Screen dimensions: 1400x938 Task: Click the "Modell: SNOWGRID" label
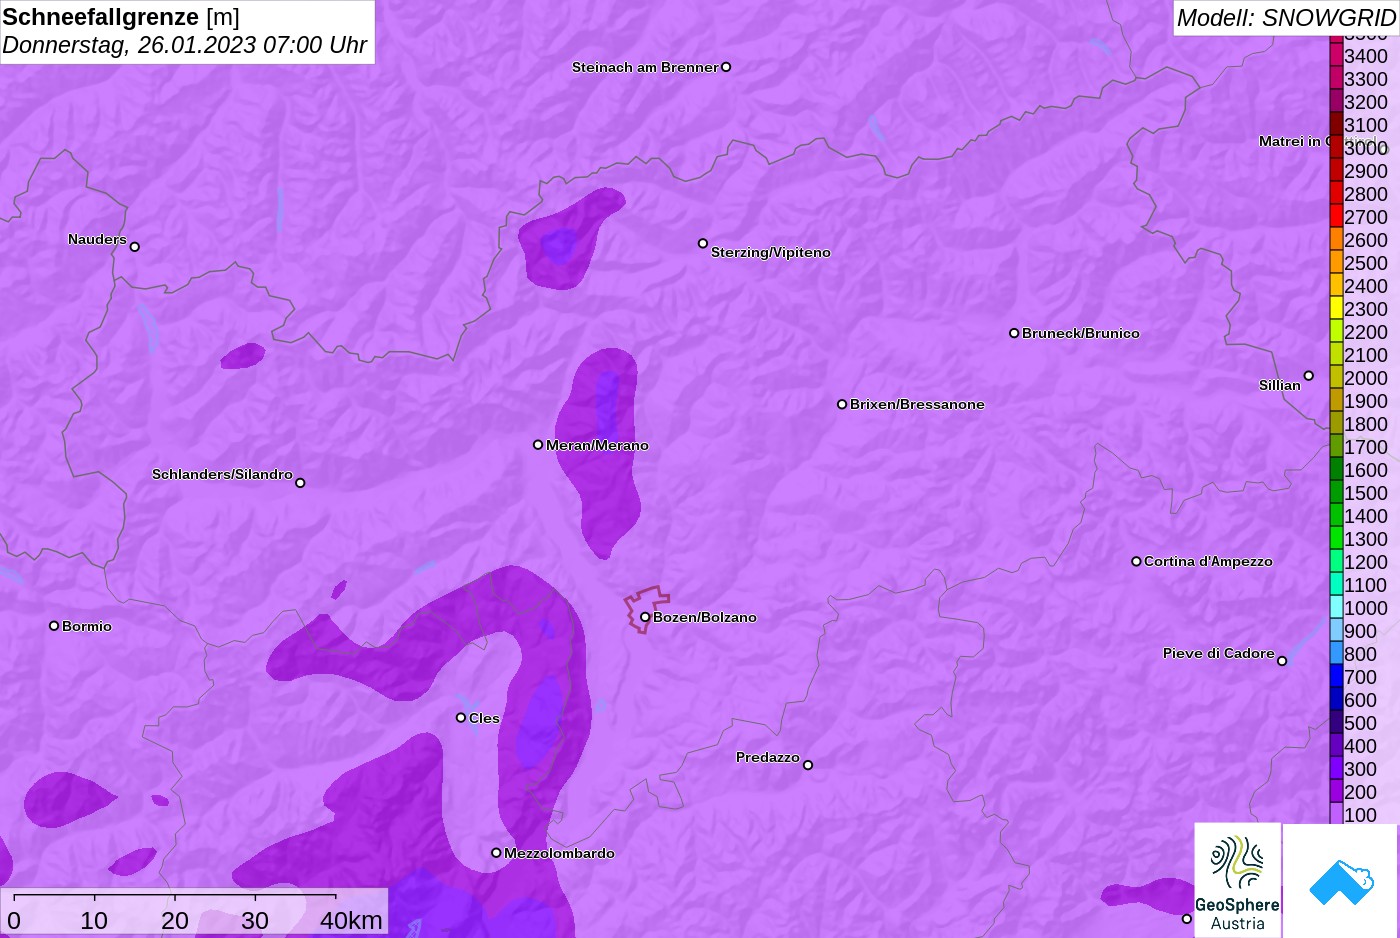coord(1286,18)
